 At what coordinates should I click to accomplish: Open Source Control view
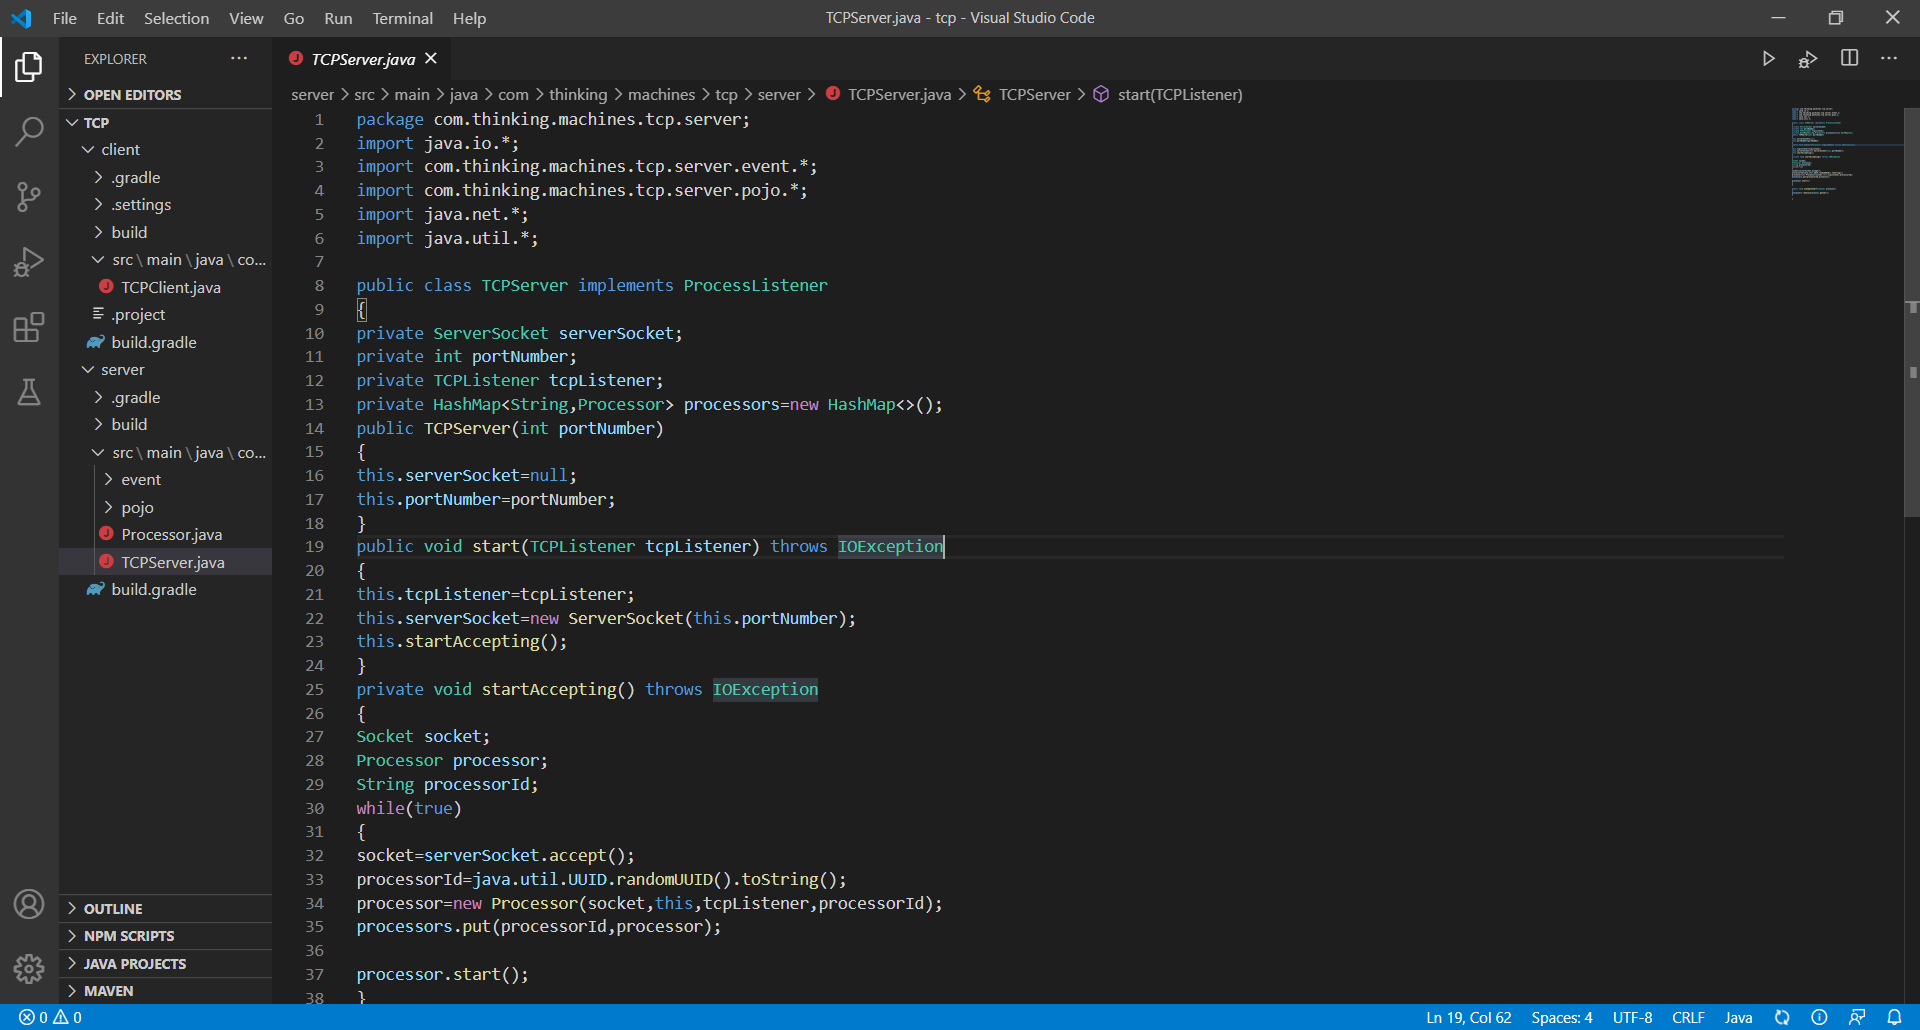click(x=29, y=197)
